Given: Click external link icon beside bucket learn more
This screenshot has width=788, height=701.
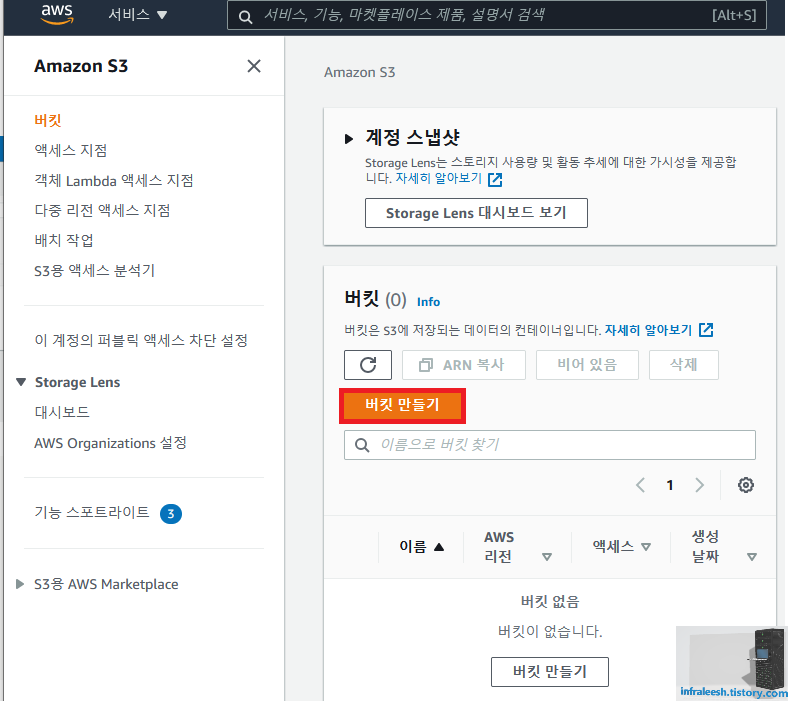Looking at the screenshot, I should 706,330.
